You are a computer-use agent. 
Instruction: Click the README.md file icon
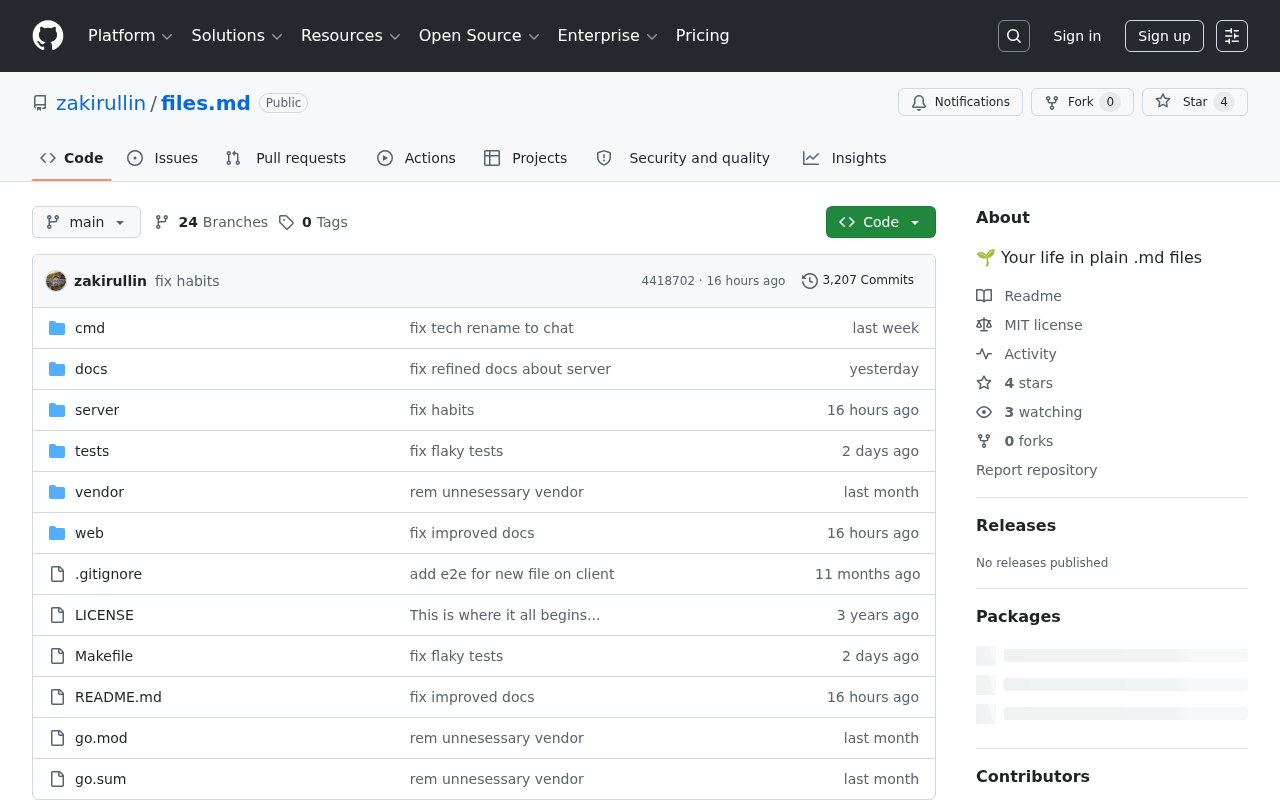point(57,697)
